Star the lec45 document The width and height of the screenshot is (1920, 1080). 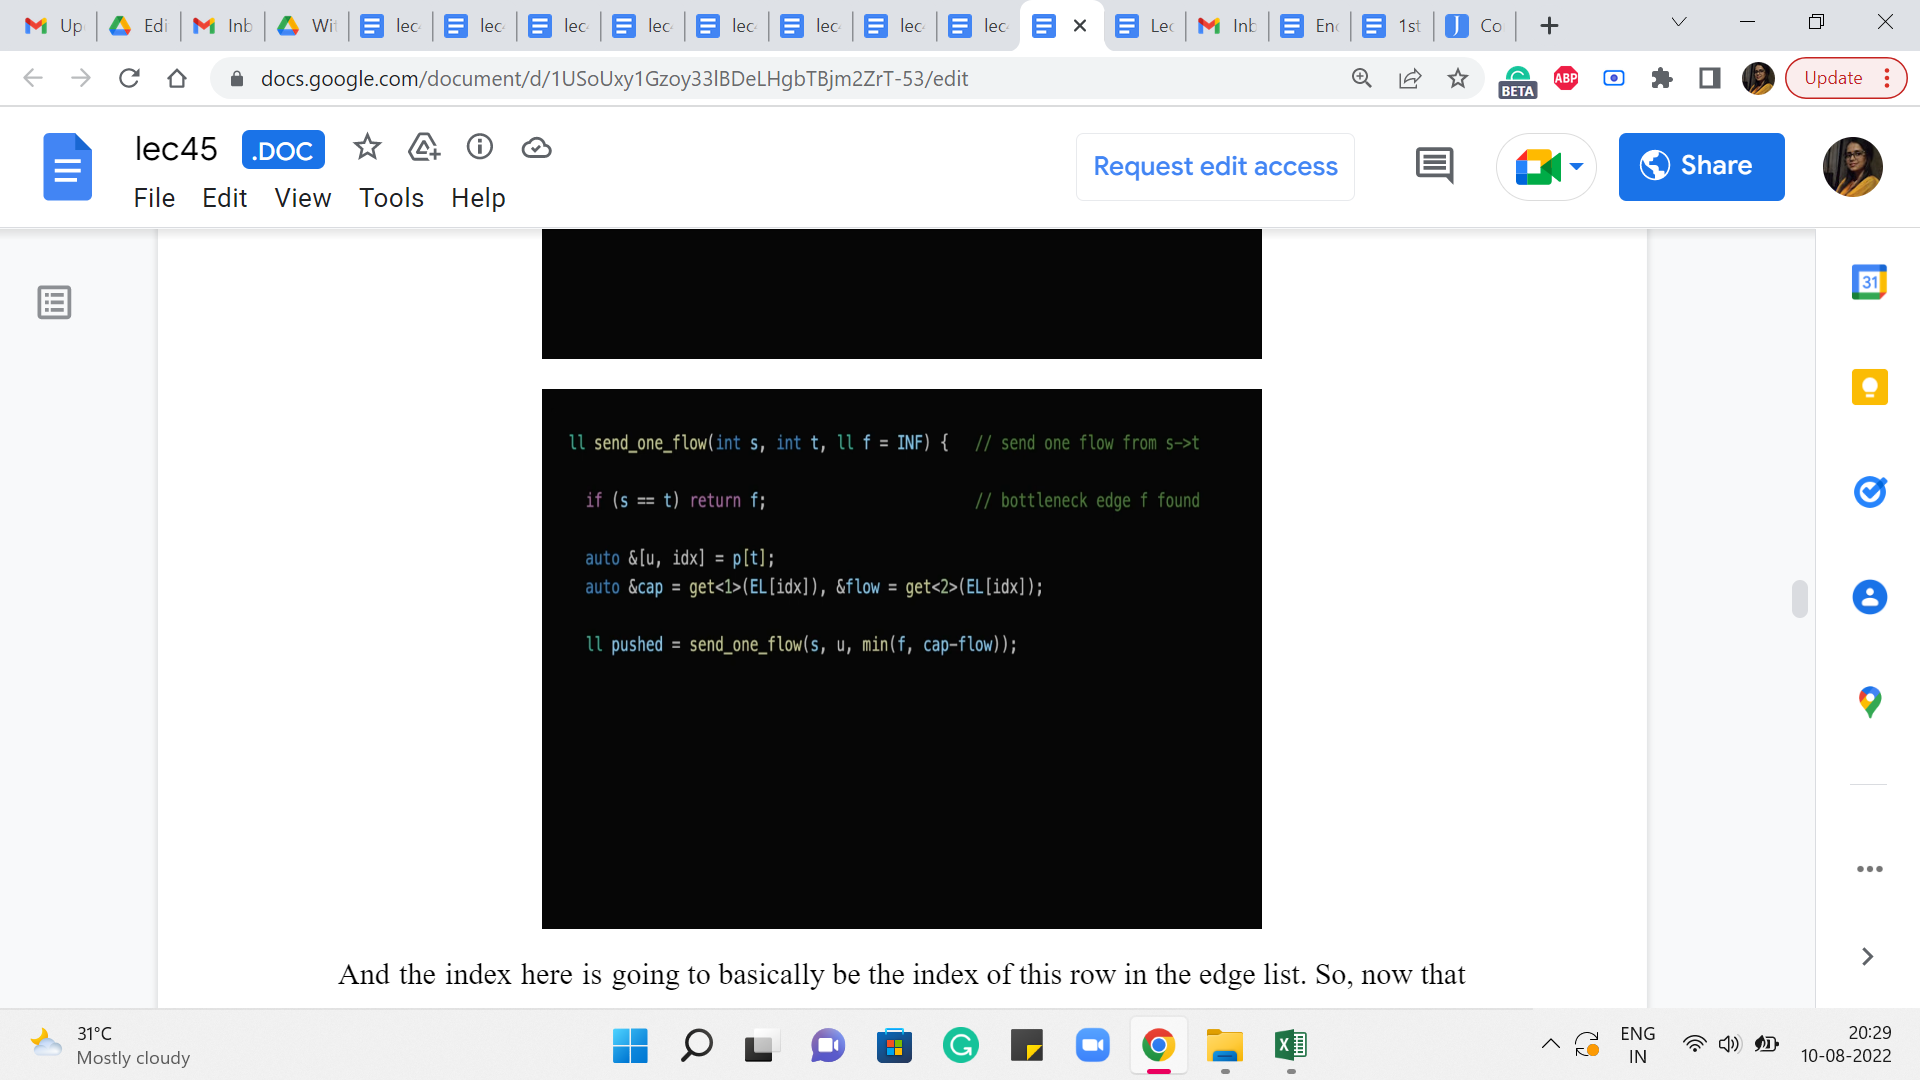click(367, 148)
